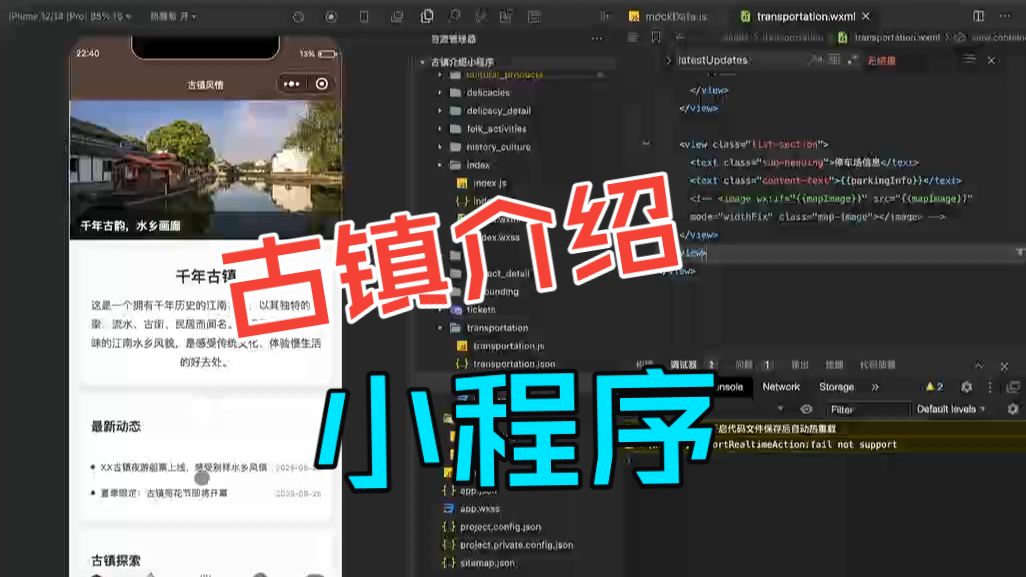
Task: Click the collapse-sidebar icon beside mockData tab
Action: click(605, 16)
